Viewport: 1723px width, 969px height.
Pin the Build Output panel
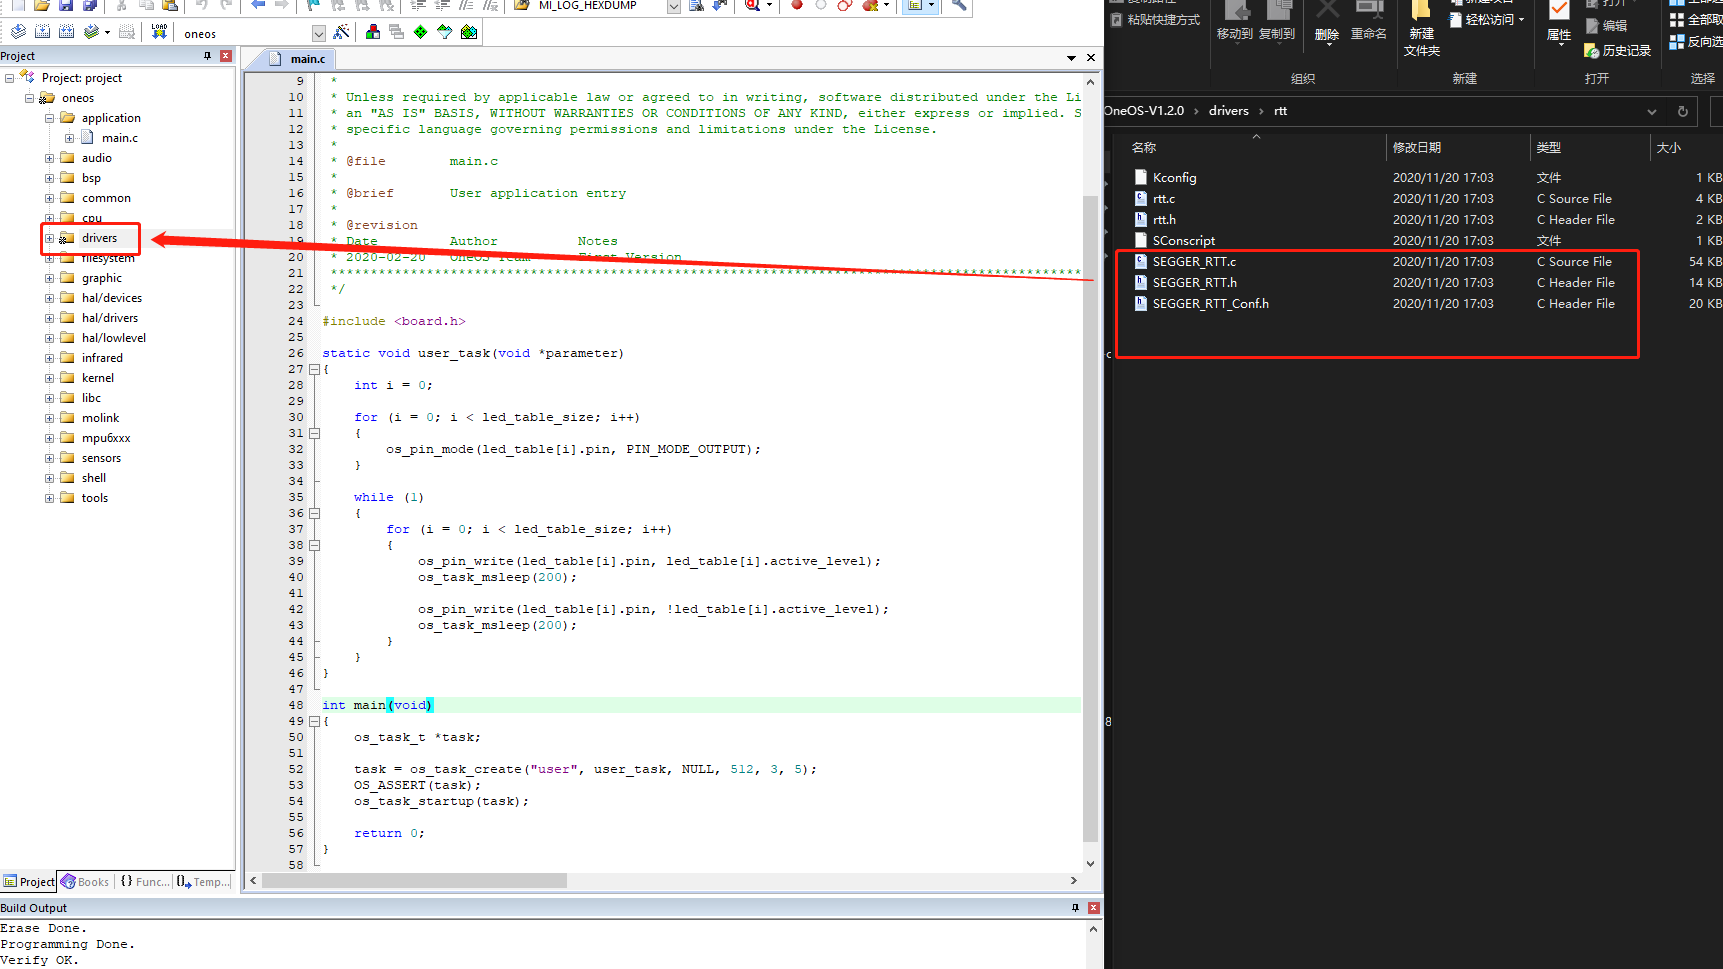point(1076,908)
